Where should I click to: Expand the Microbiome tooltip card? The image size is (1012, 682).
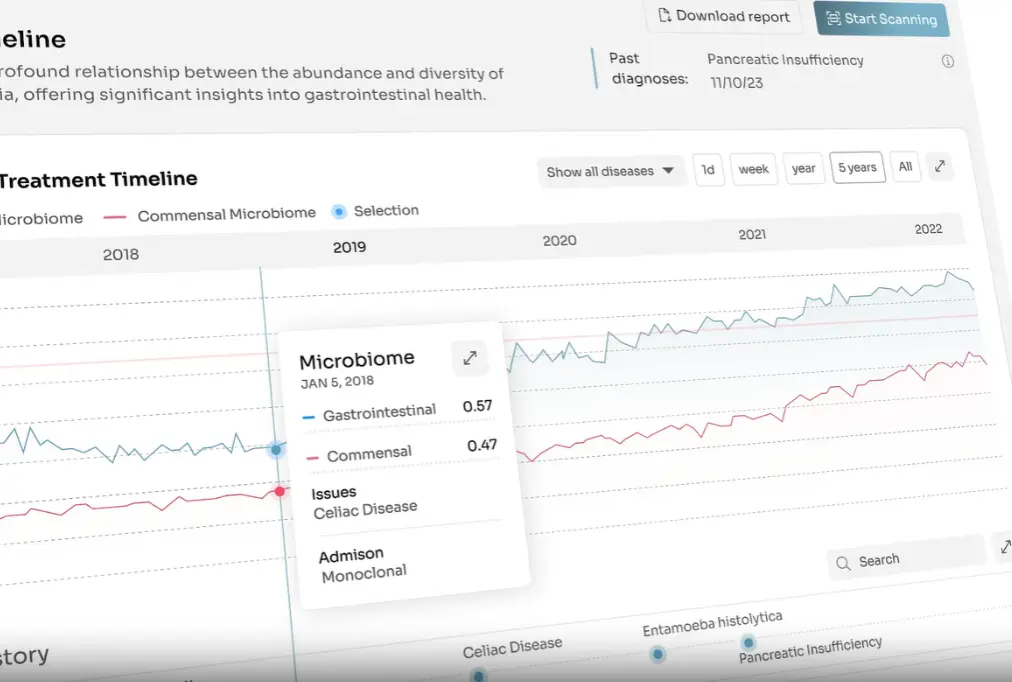pyautogui.click(x=470, y=357)
